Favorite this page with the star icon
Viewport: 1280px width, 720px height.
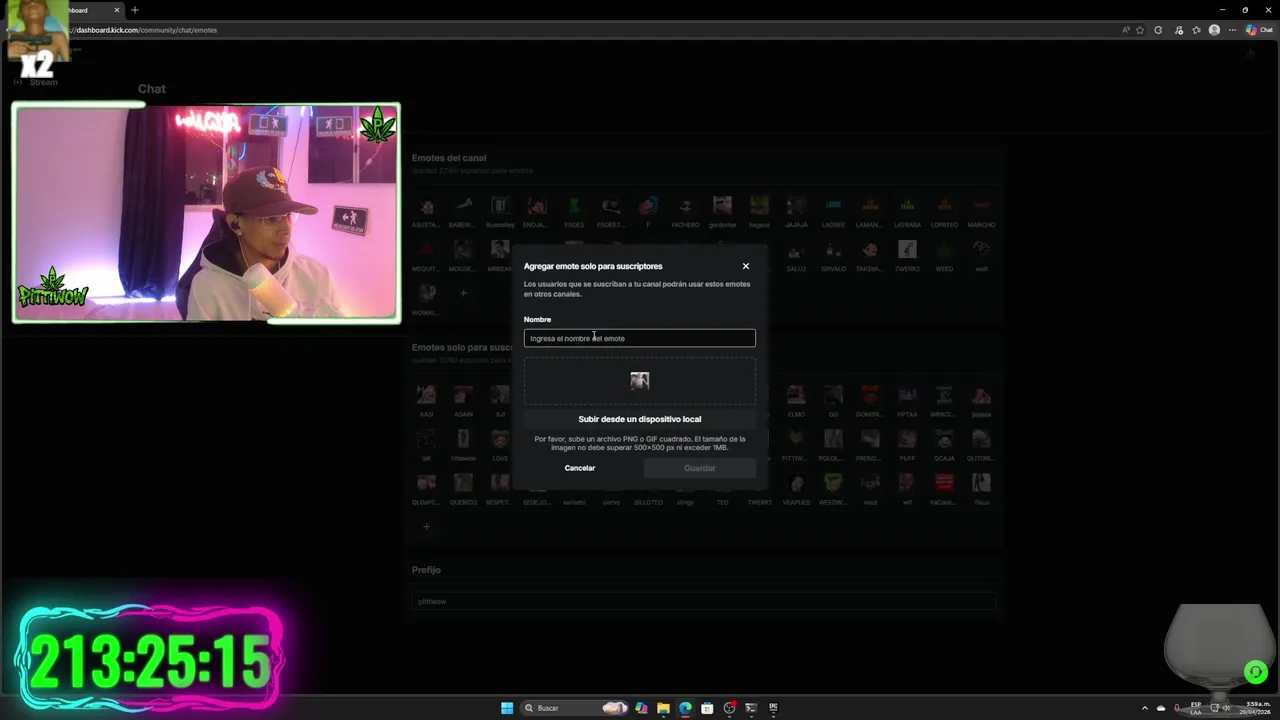pyautogui.click(x=1140, y=30)
